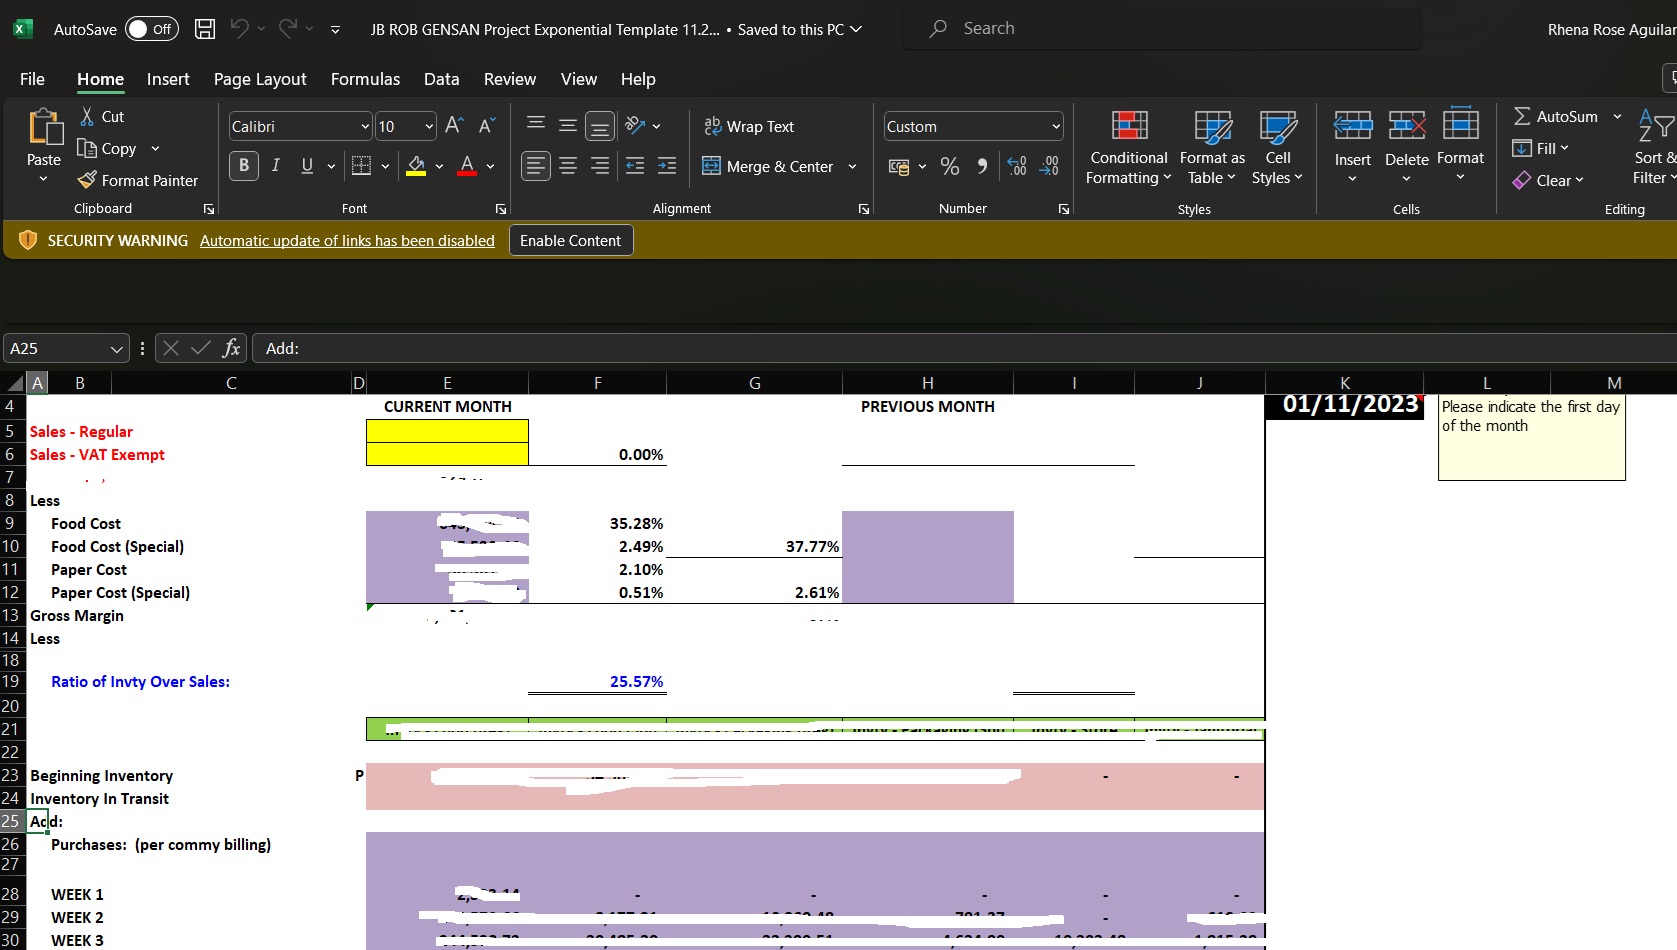Click the Redo arrow icon
1677x950 pixels.
[x=287, y=29]
